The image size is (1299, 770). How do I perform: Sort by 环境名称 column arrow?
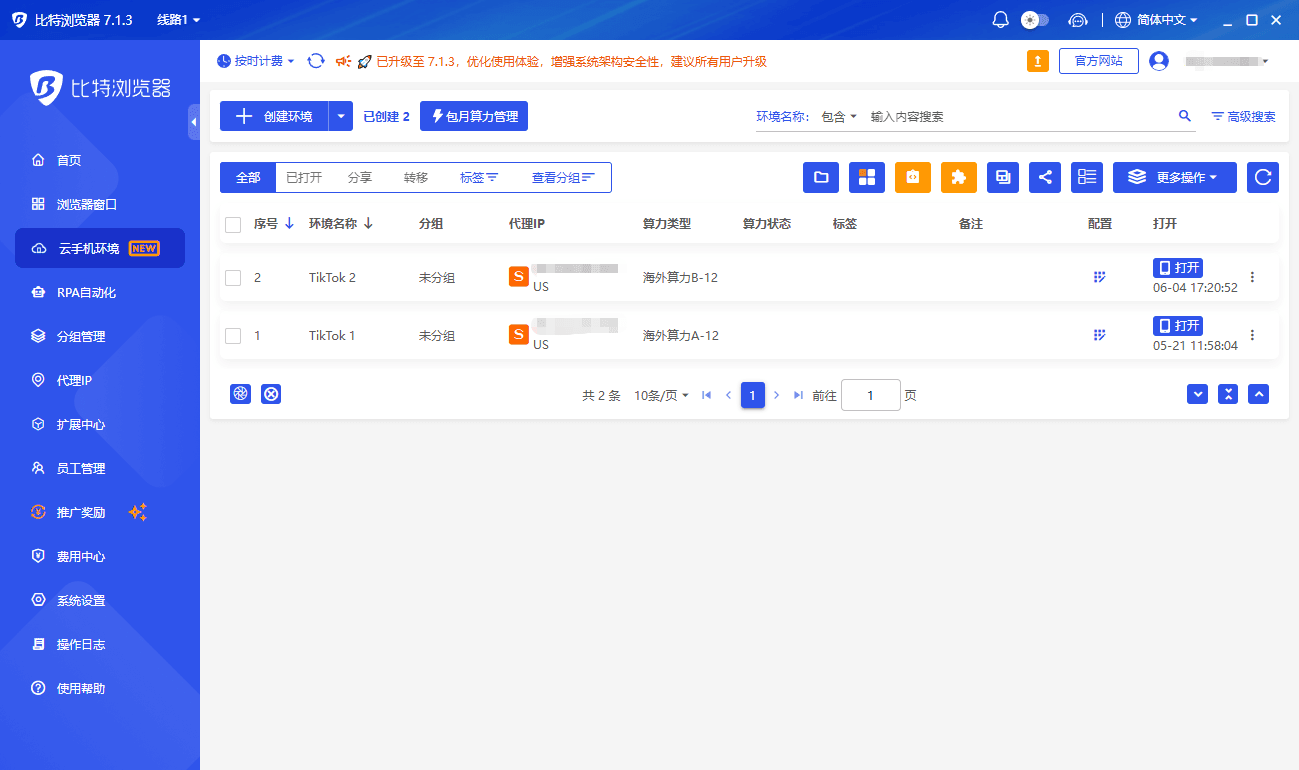click(x=368, y=224)
